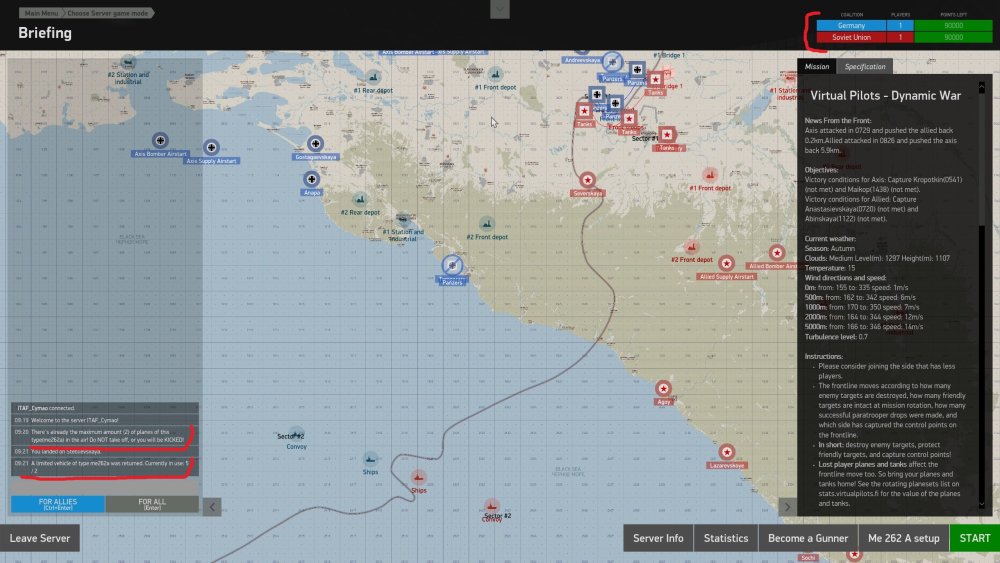Click the red #1 Front depot icon

710,175
